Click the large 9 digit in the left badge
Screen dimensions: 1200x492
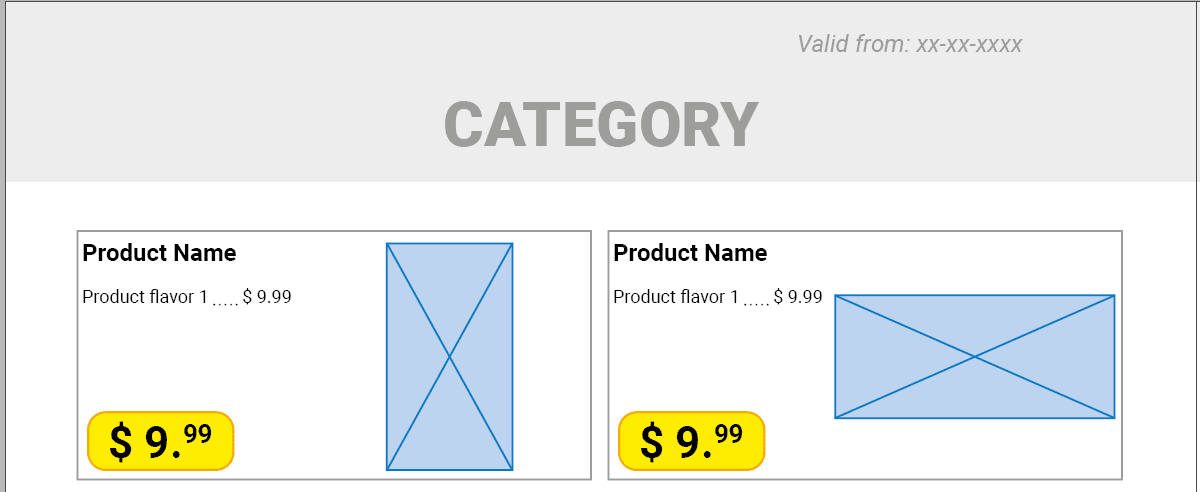(158, 442)
